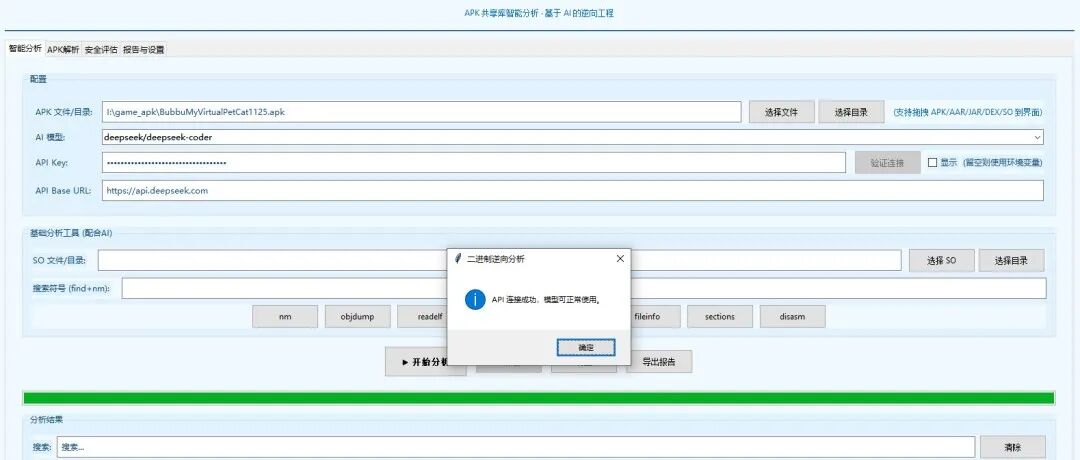Click the green analysis progress bar

point(539,398)
